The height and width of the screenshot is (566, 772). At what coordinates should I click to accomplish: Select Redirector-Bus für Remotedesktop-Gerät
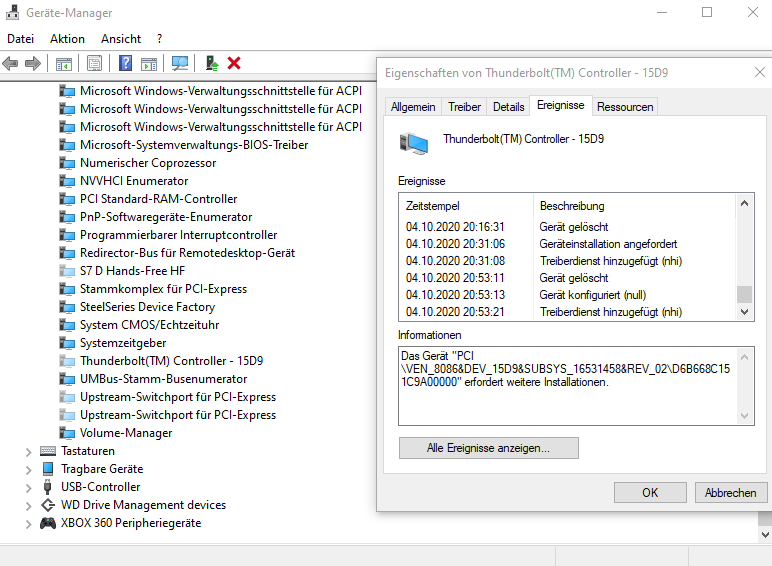coord(188,253)
